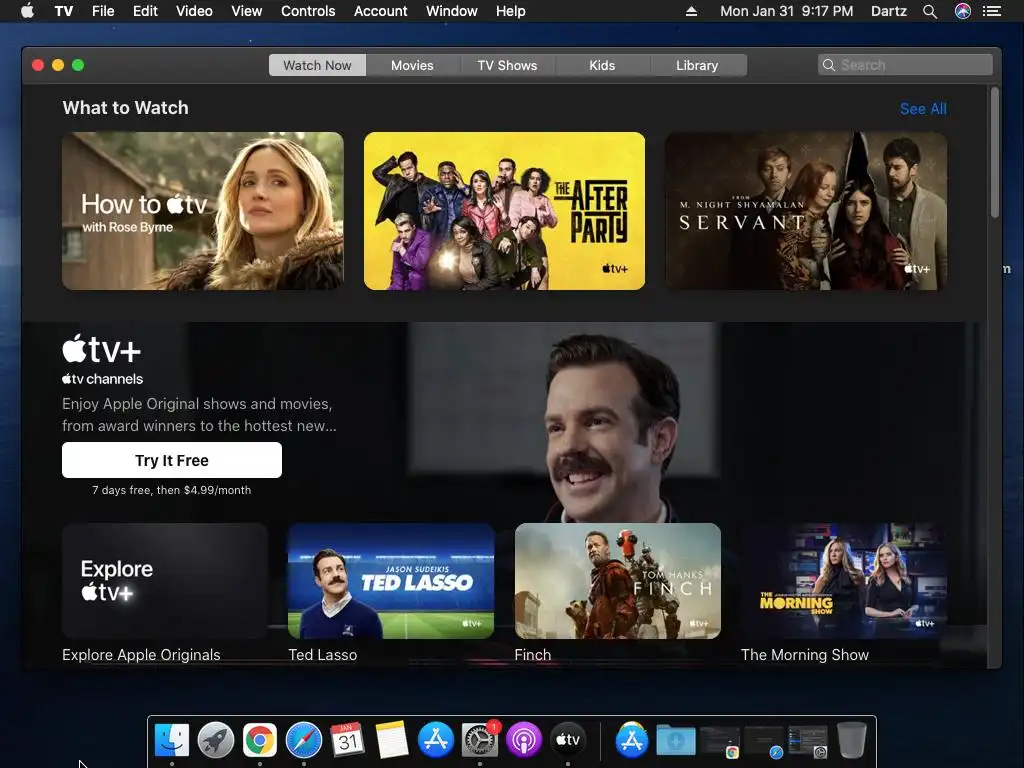Image resolution: width=1024 pixels, height=768 pixels.
Task: Click the 'What to Watch' heading
Action: (x=125, y=108)
